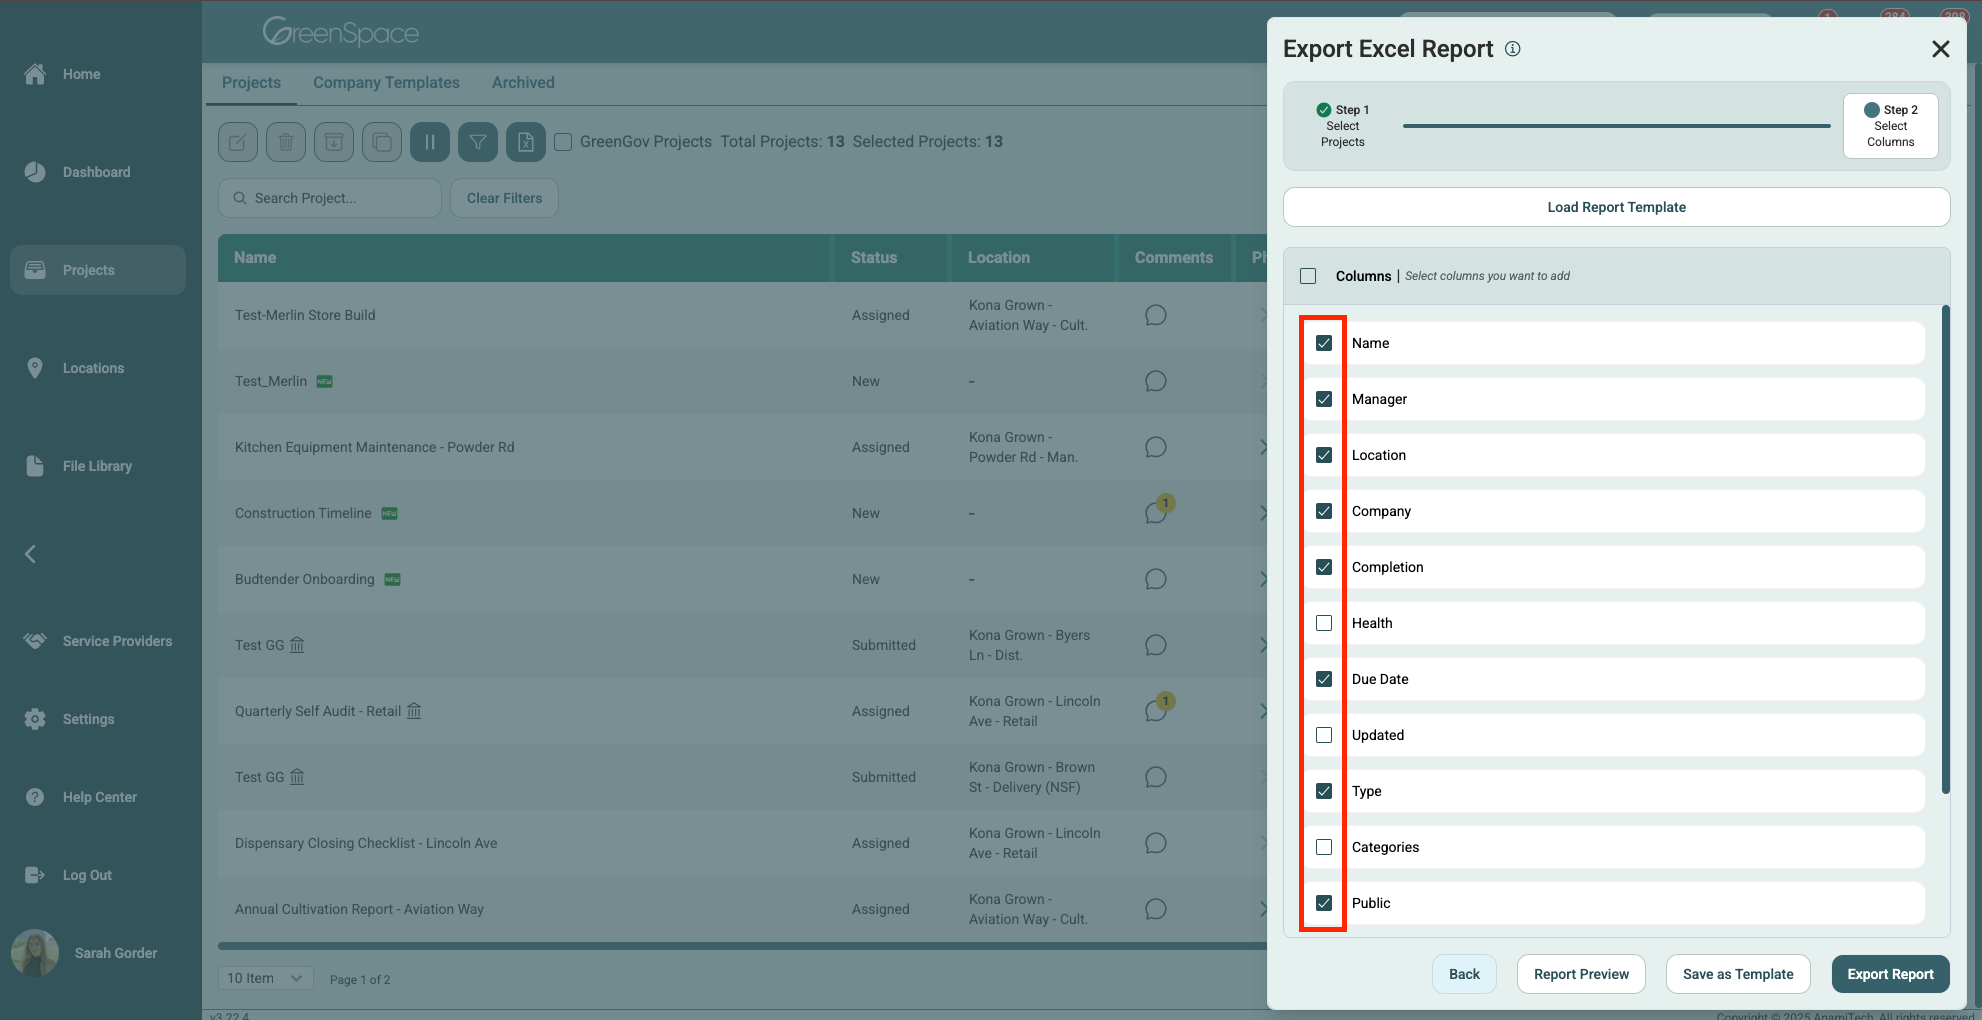Click the GreenSpace logo
Screen dimensions: 1982x1020
[341, 32]
